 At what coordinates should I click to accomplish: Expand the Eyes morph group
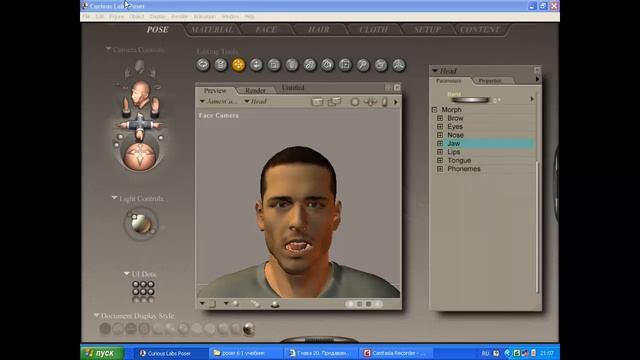[440, 127]
